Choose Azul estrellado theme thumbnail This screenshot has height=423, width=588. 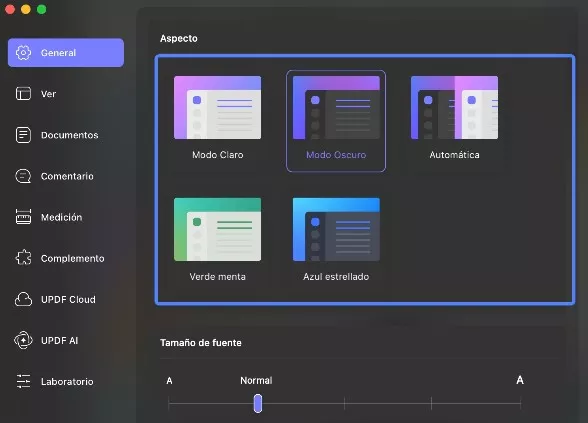pos(336,230)
